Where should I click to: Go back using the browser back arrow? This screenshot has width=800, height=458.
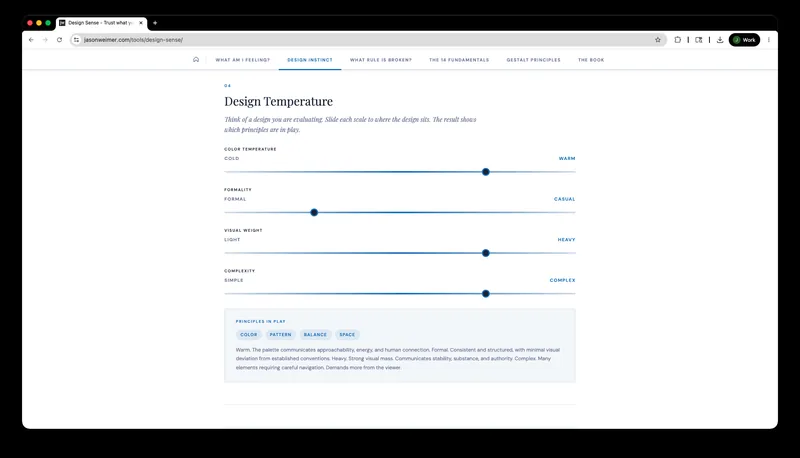point(31,40)
